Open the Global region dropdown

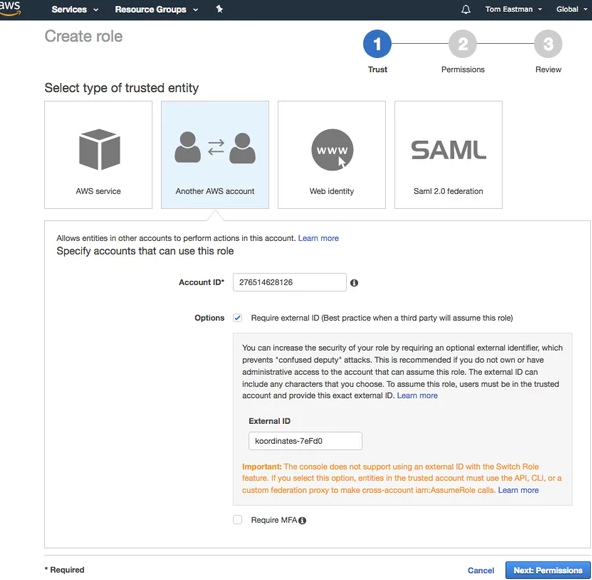571,9
